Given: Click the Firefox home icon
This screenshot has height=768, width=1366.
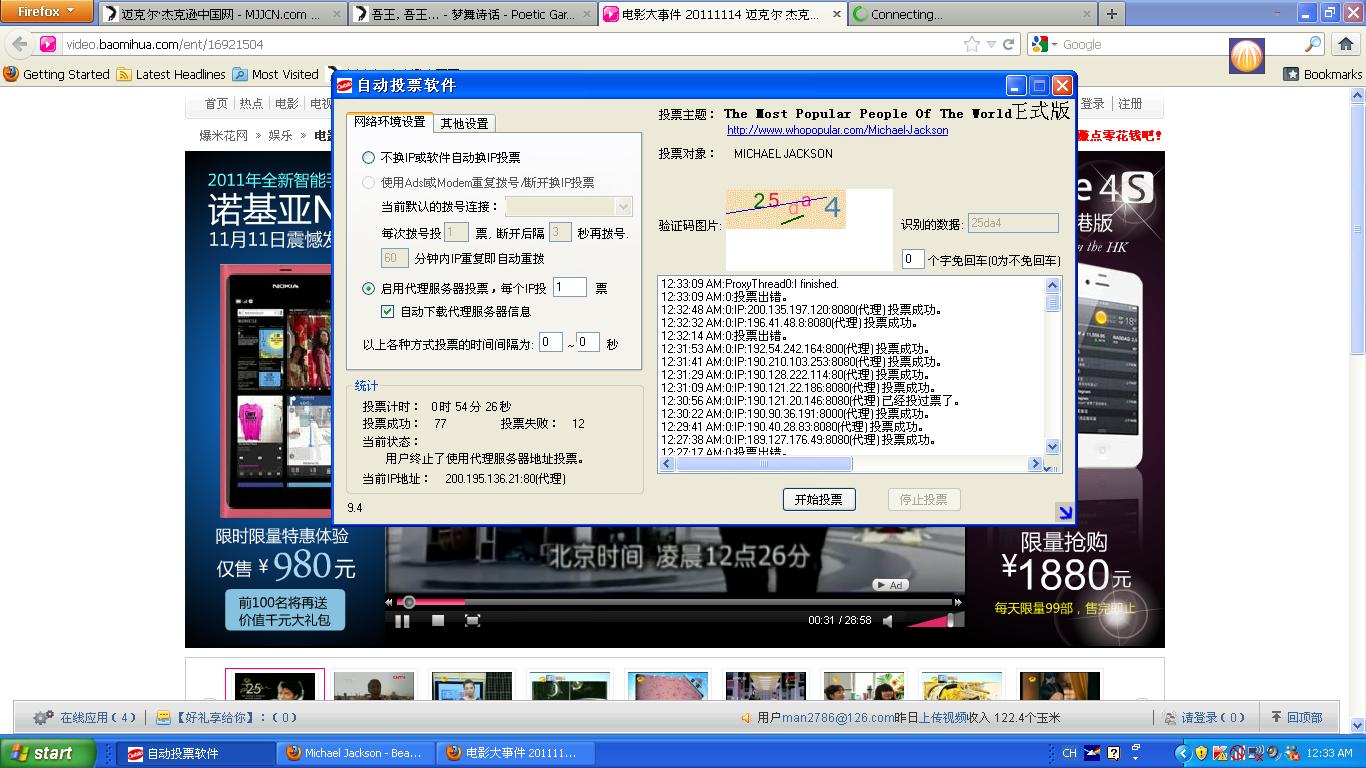Looking at the screenshot, I should click(1345, 44).
